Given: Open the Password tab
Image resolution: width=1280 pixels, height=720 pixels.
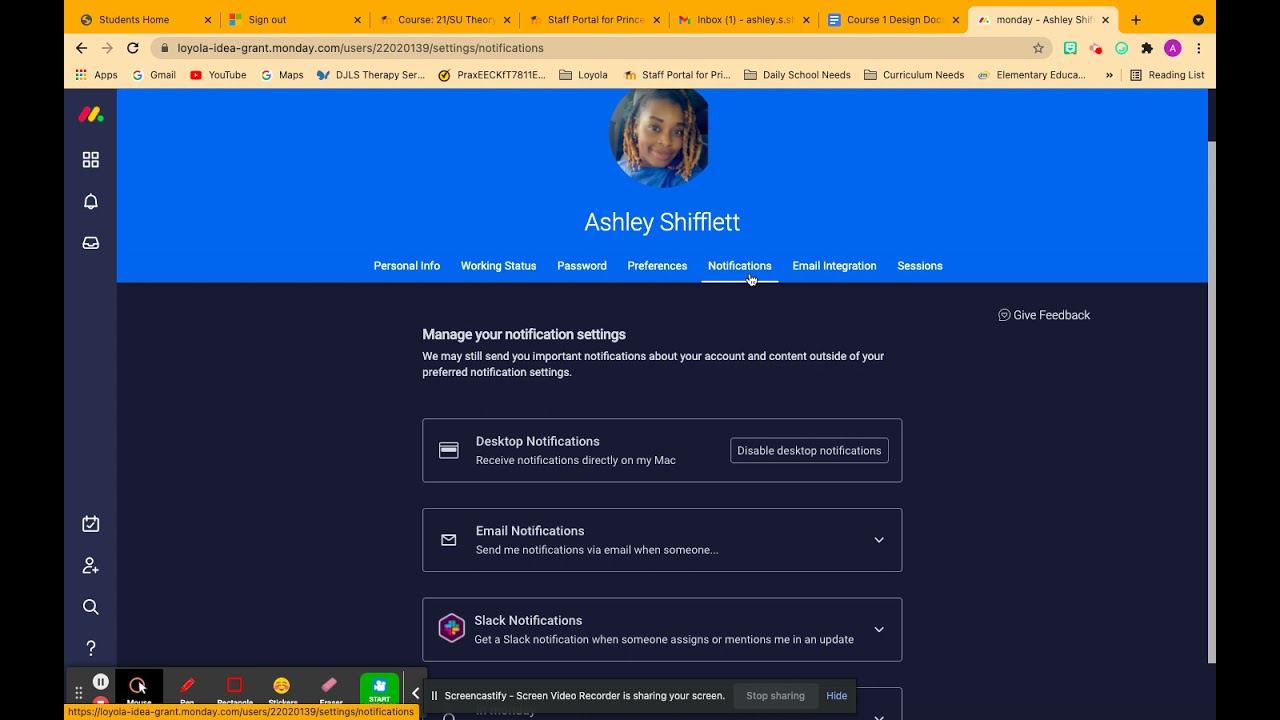Looking at the screenshot, I should coord(582,266).
